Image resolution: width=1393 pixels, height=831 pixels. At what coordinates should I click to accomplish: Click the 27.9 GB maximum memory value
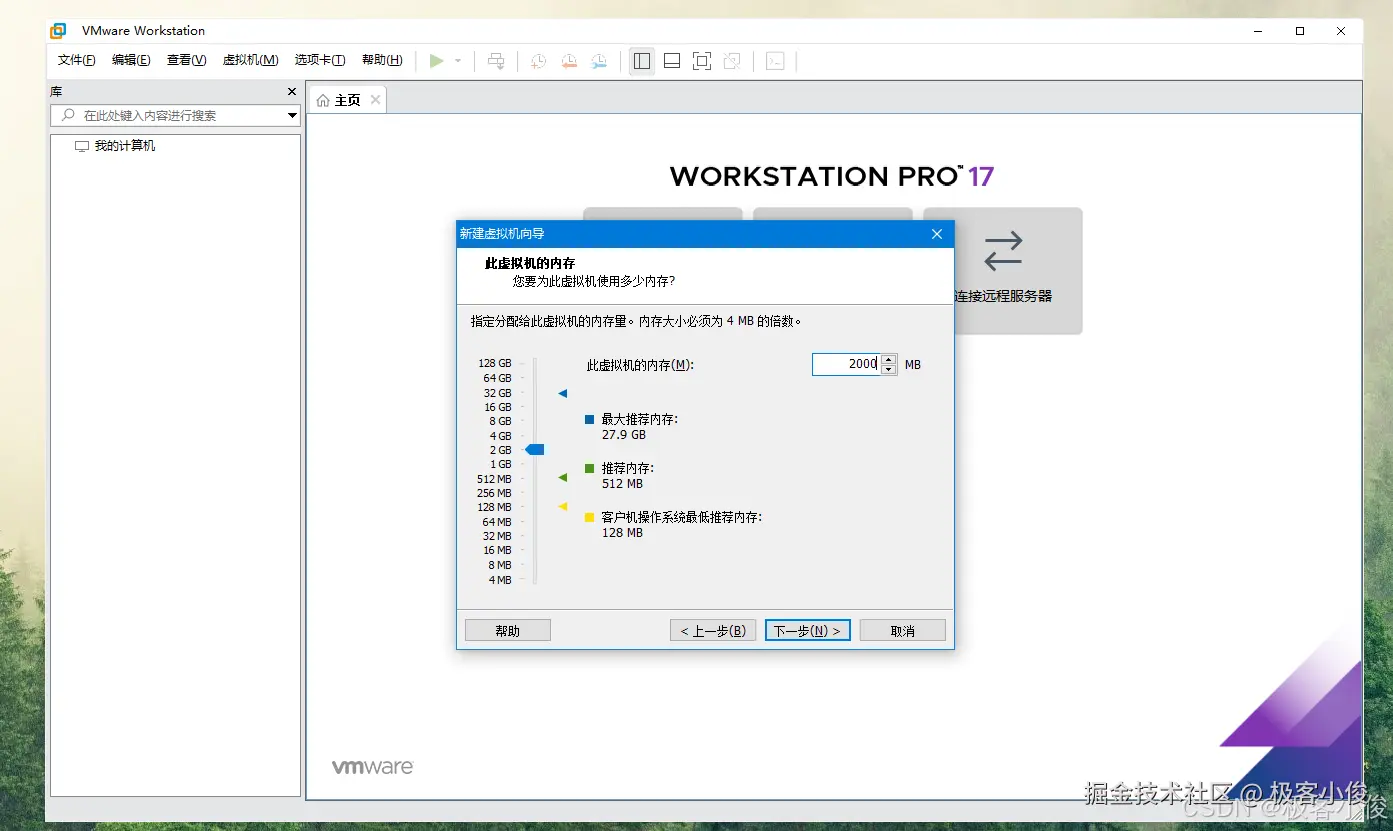[624, 435]
